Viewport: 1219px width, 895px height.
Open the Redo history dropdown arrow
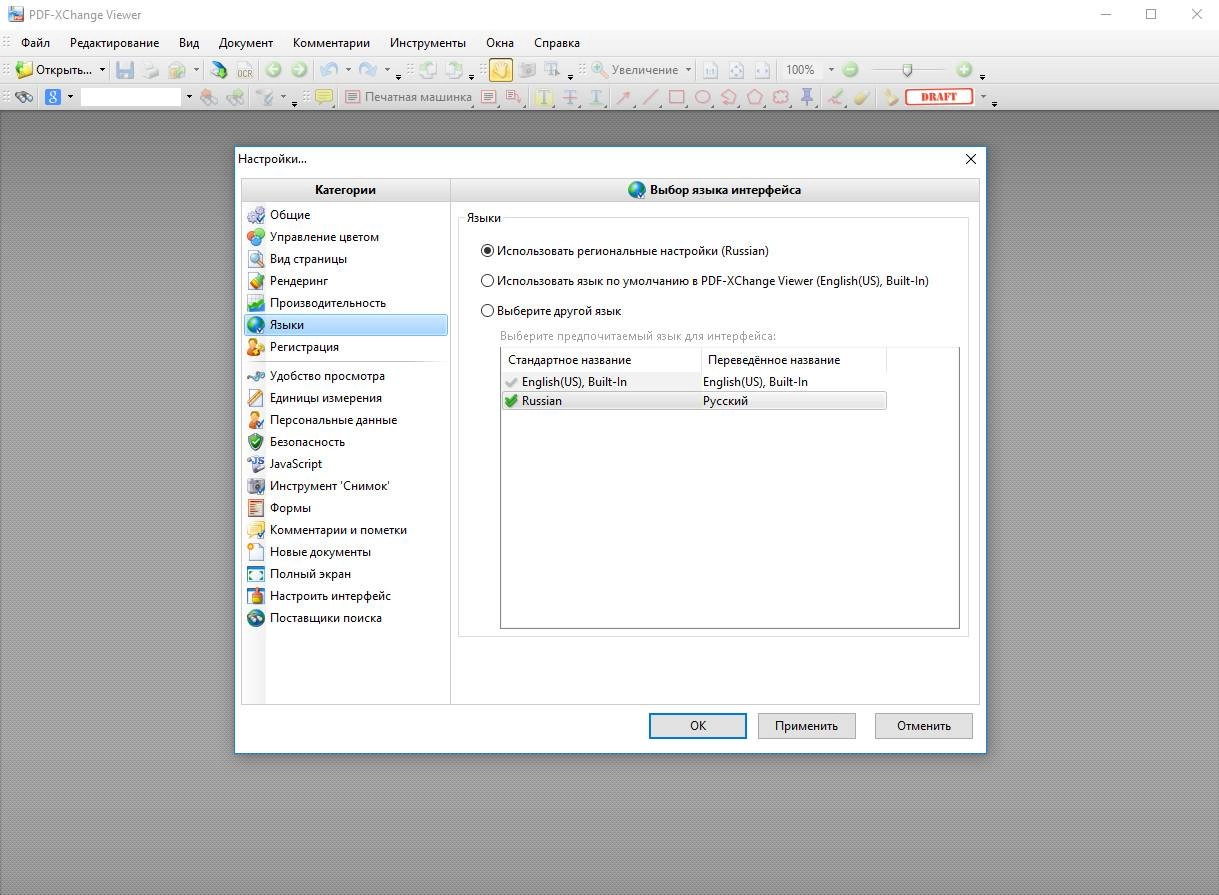click(x=387, y=70)
